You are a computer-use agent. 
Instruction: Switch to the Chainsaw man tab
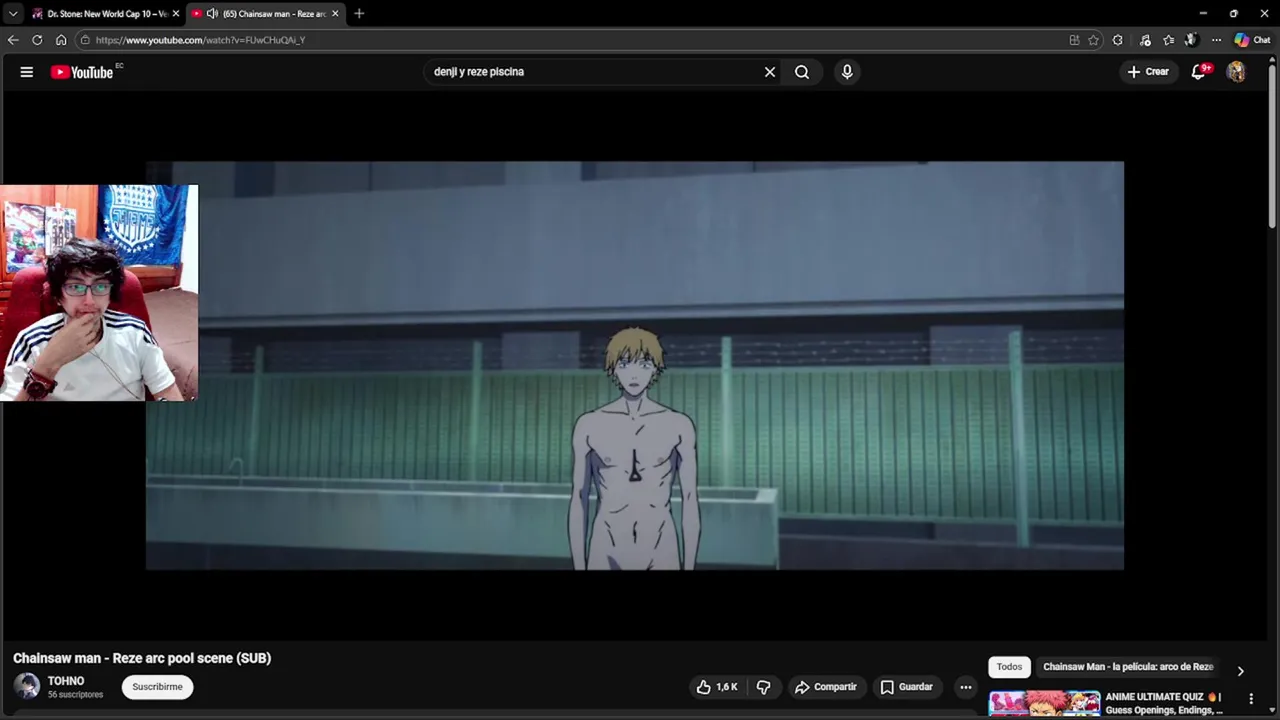pos(265,14)
